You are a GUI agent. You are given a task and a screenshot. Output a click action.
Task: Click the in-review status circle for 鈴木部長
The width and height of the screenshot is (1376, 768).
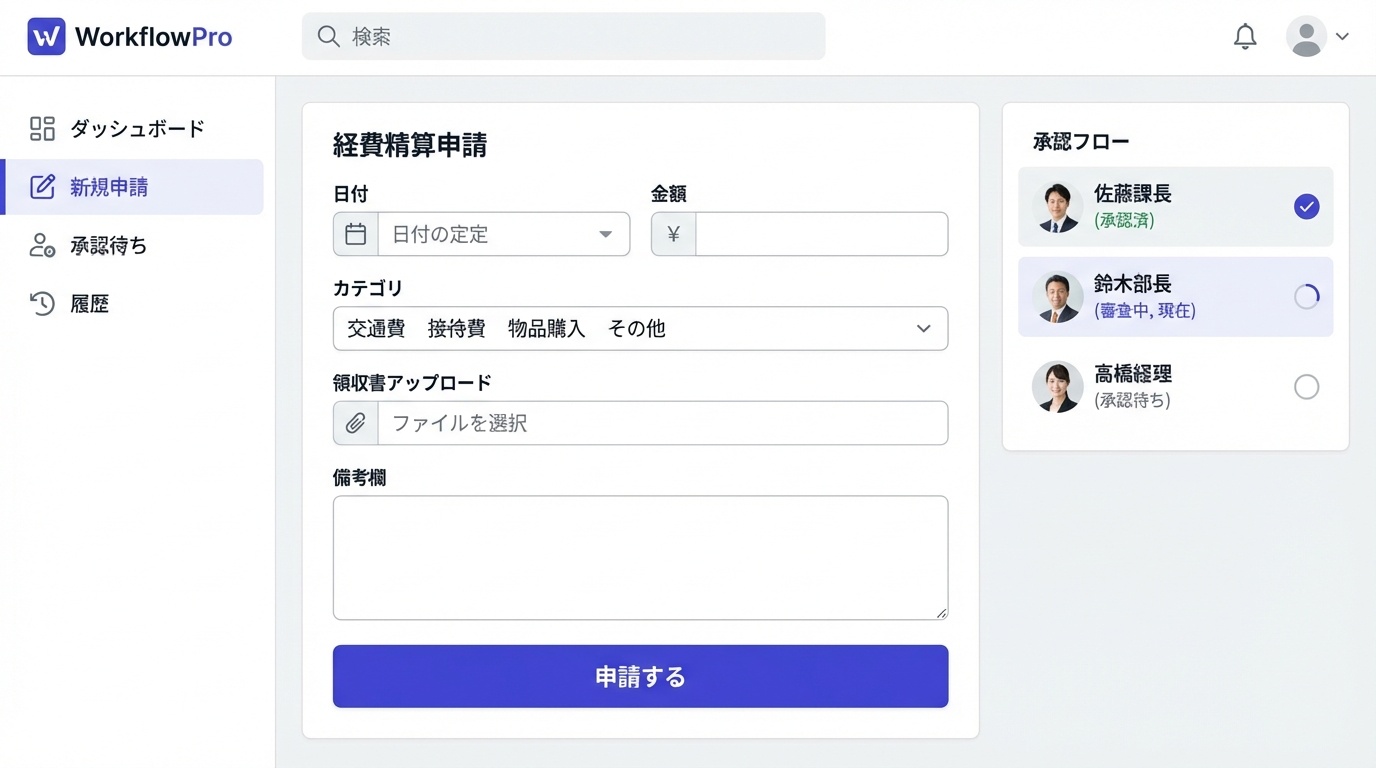(1306, 297)
